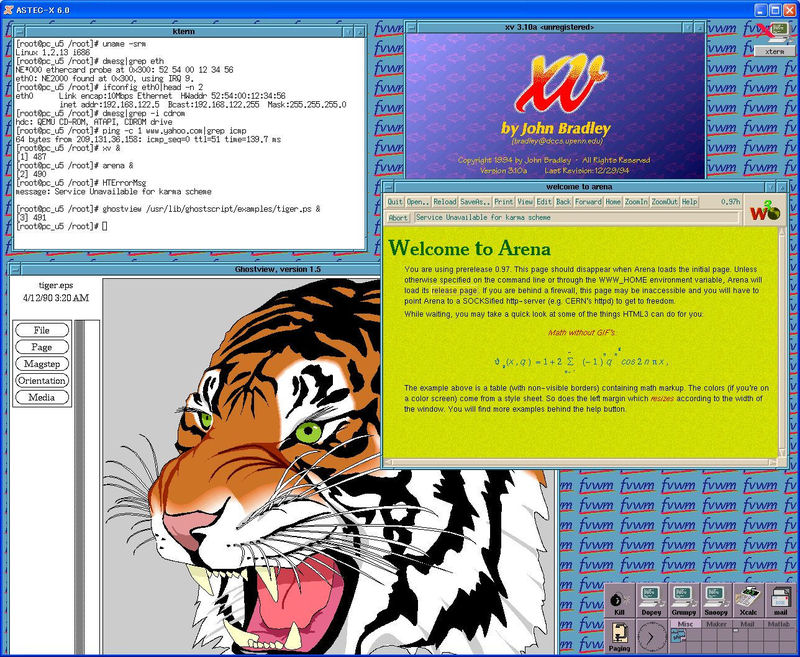The image size is (800, 657).
Task: Click Open.. in the Arena toolbar
Action: click(x=418, y=202)
